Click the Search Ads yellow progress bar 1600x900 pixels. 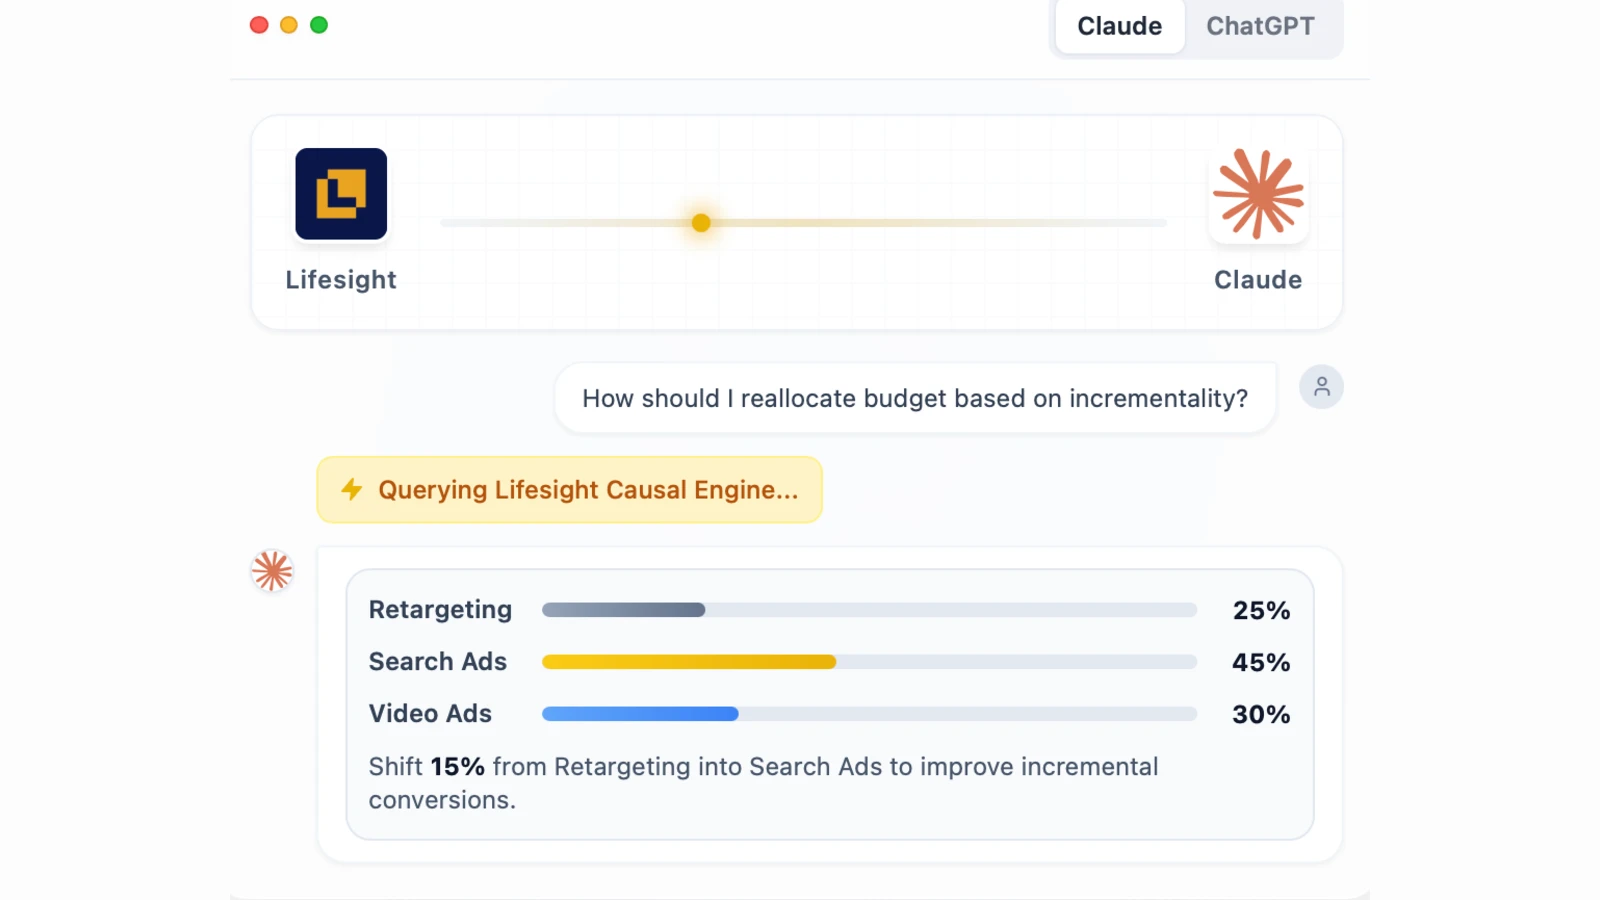pyautogui.click(x=869, y=662)
